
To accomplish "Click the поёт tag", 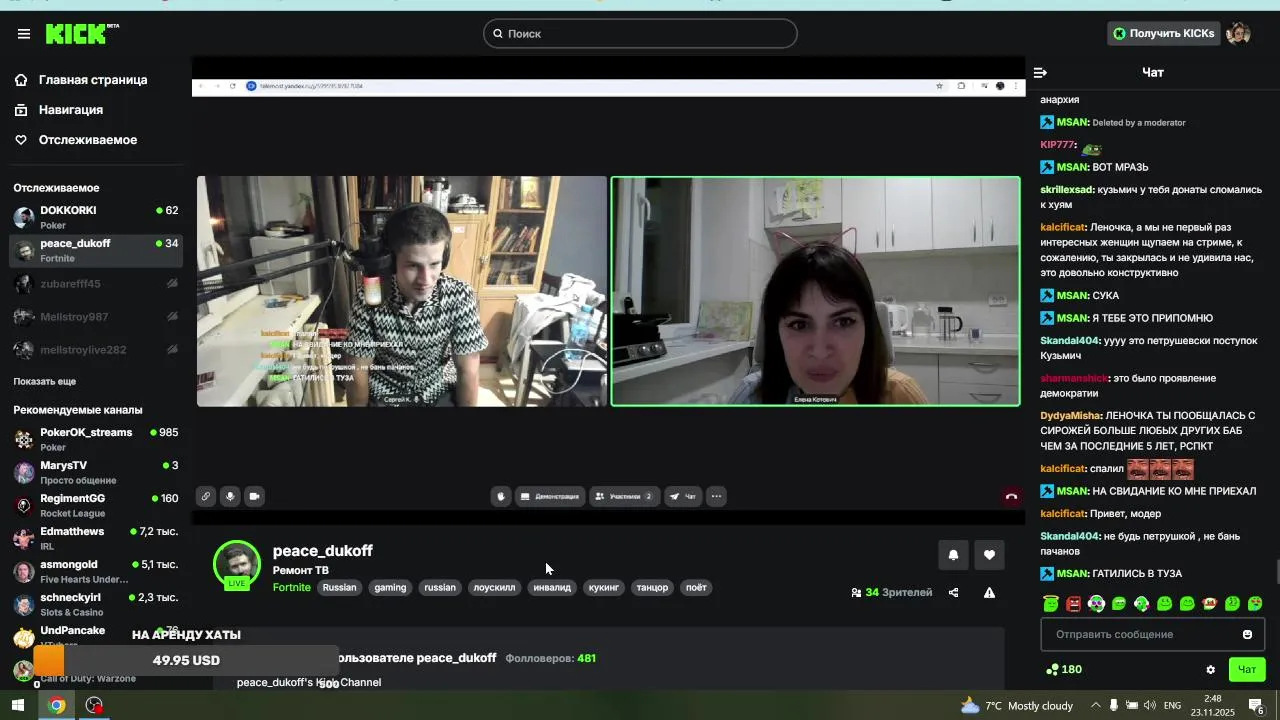I will pyautogui.click(x=696, y=588).
